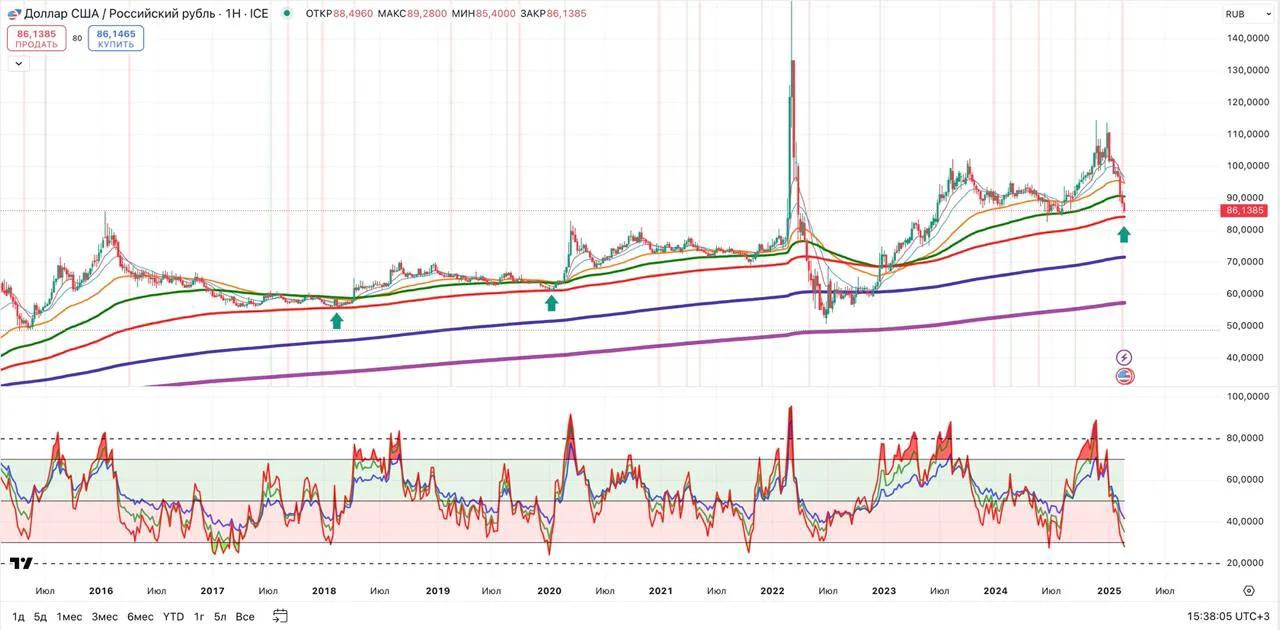Click the green arrow marker near 2020
This screenshot has height=630, width=1280.
(x=551, y=302)
